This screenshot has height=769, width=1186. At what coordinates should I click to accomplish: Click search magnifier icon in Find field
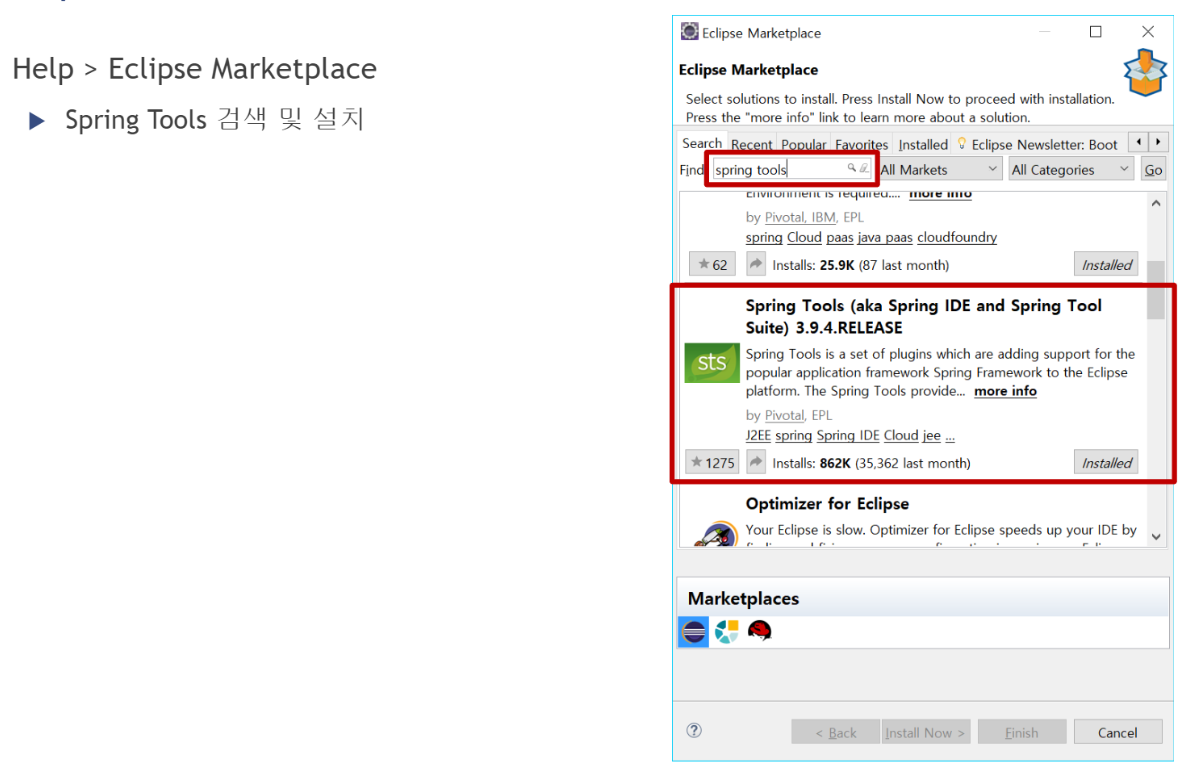852,168
